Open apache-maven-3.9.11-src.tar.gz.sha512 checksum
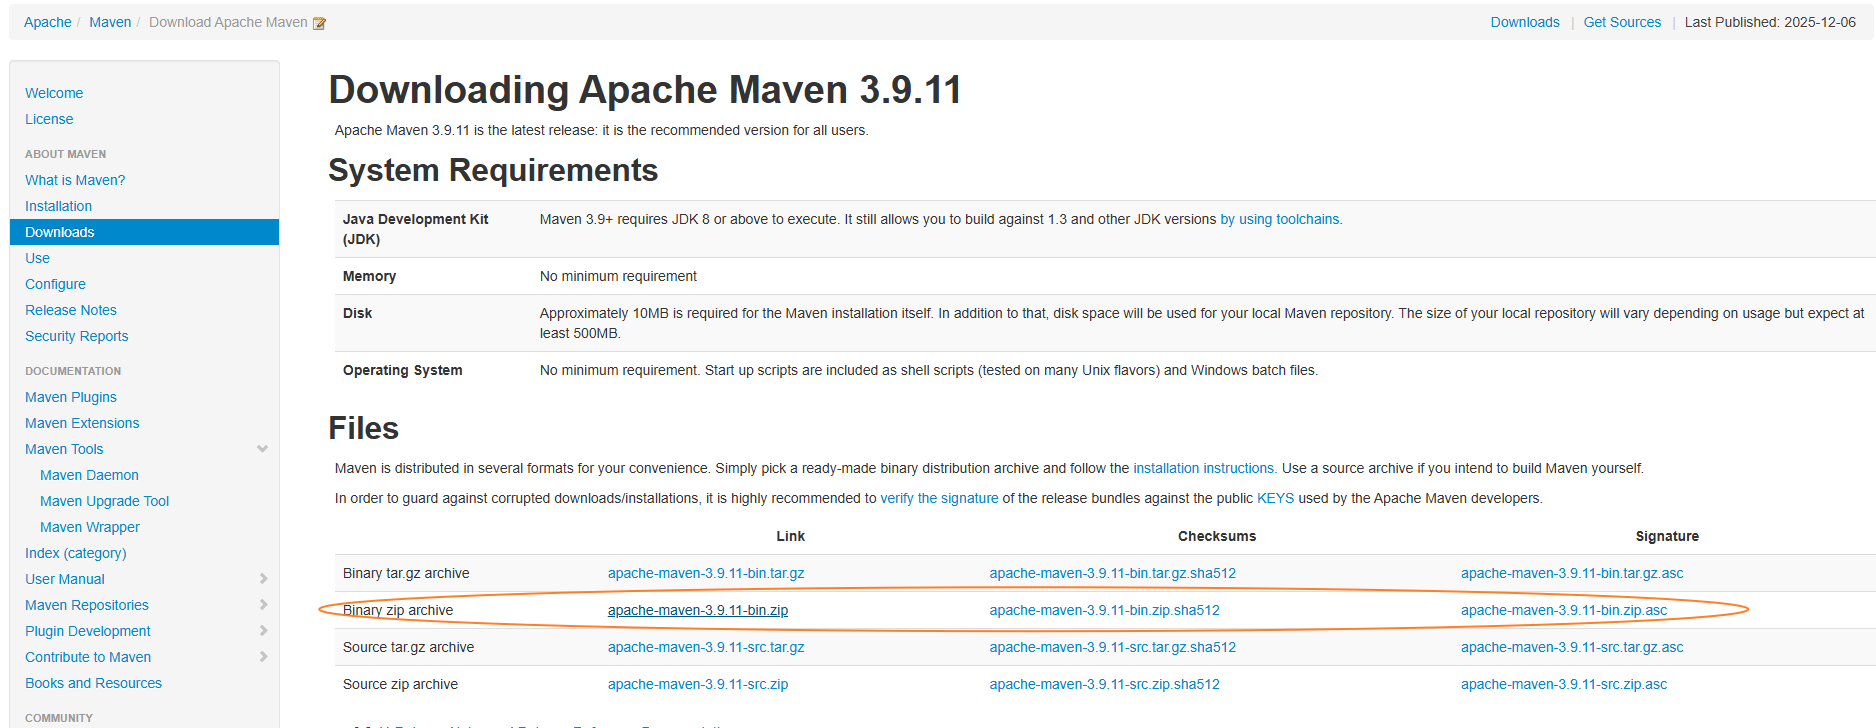 pyautogui.click(x=1113, y=647)
